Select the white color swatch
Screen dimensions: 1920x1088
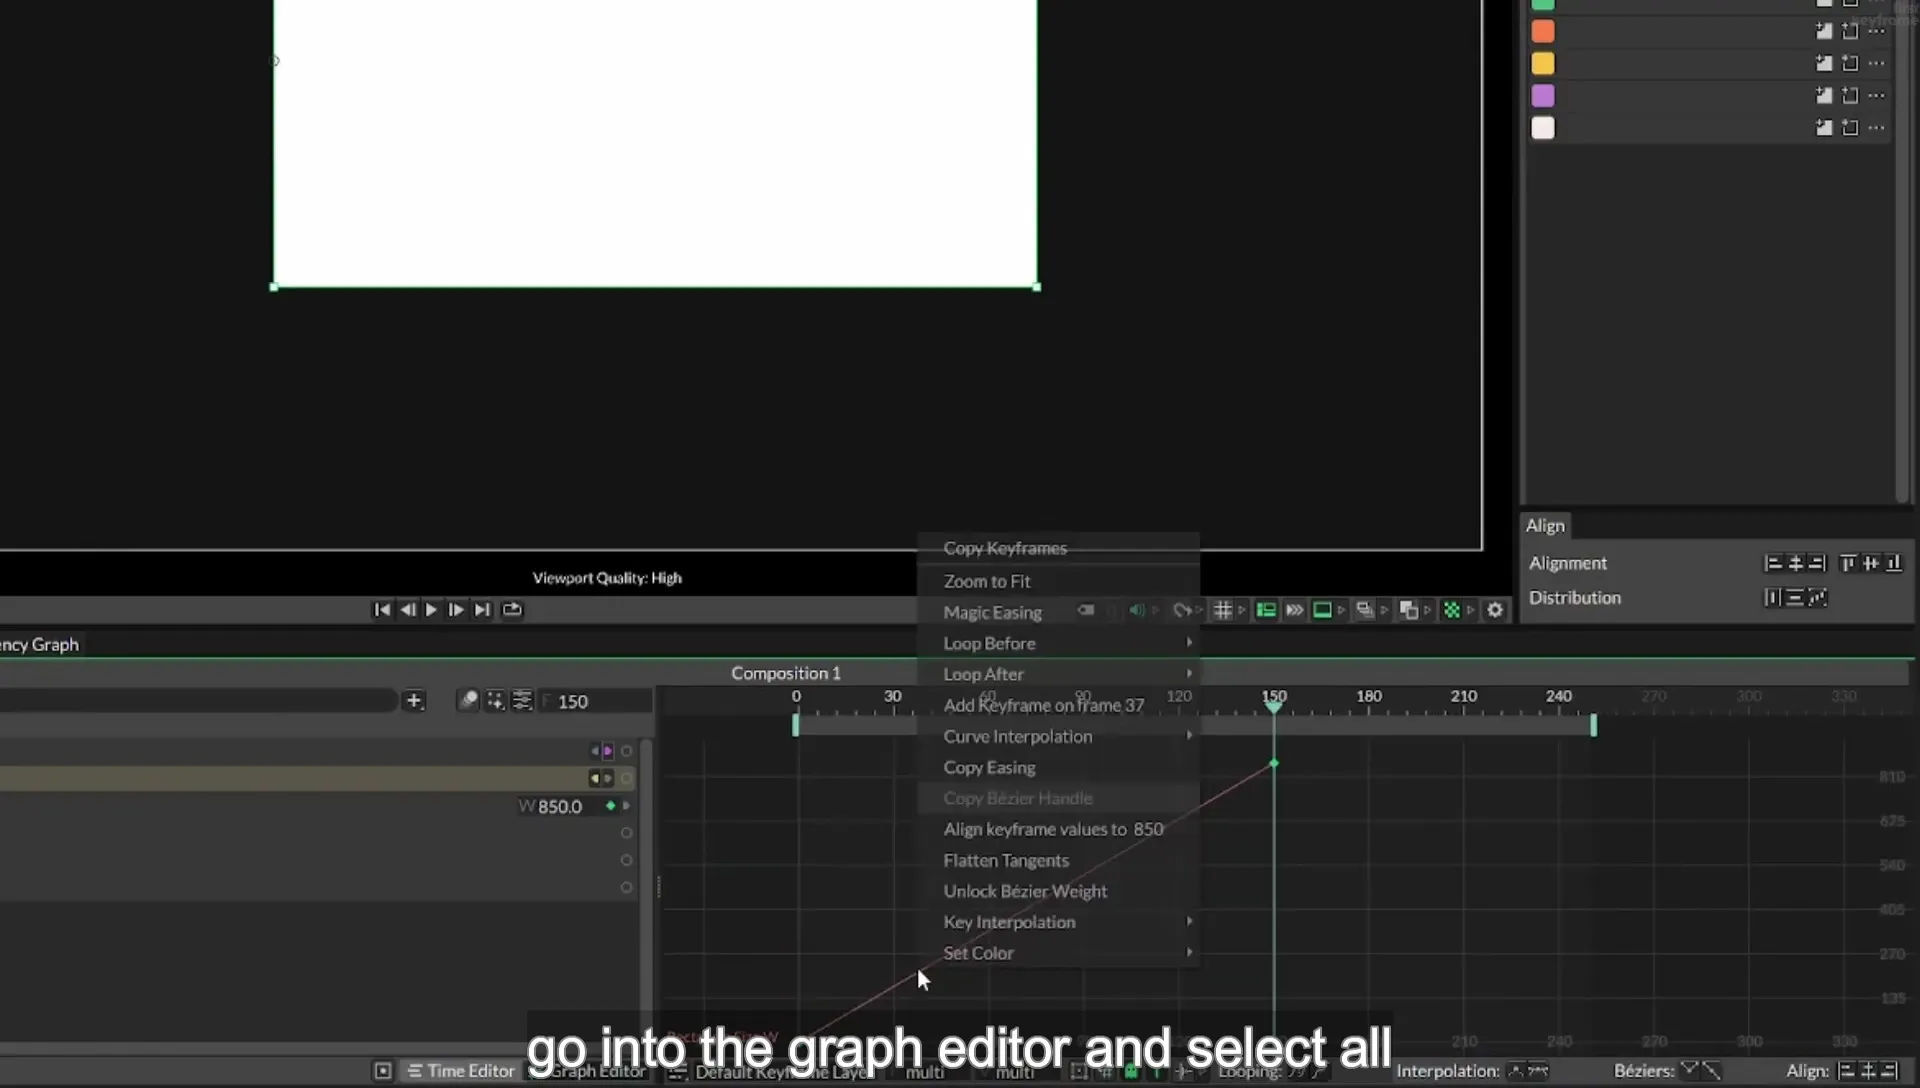[x=1543, y=128]
